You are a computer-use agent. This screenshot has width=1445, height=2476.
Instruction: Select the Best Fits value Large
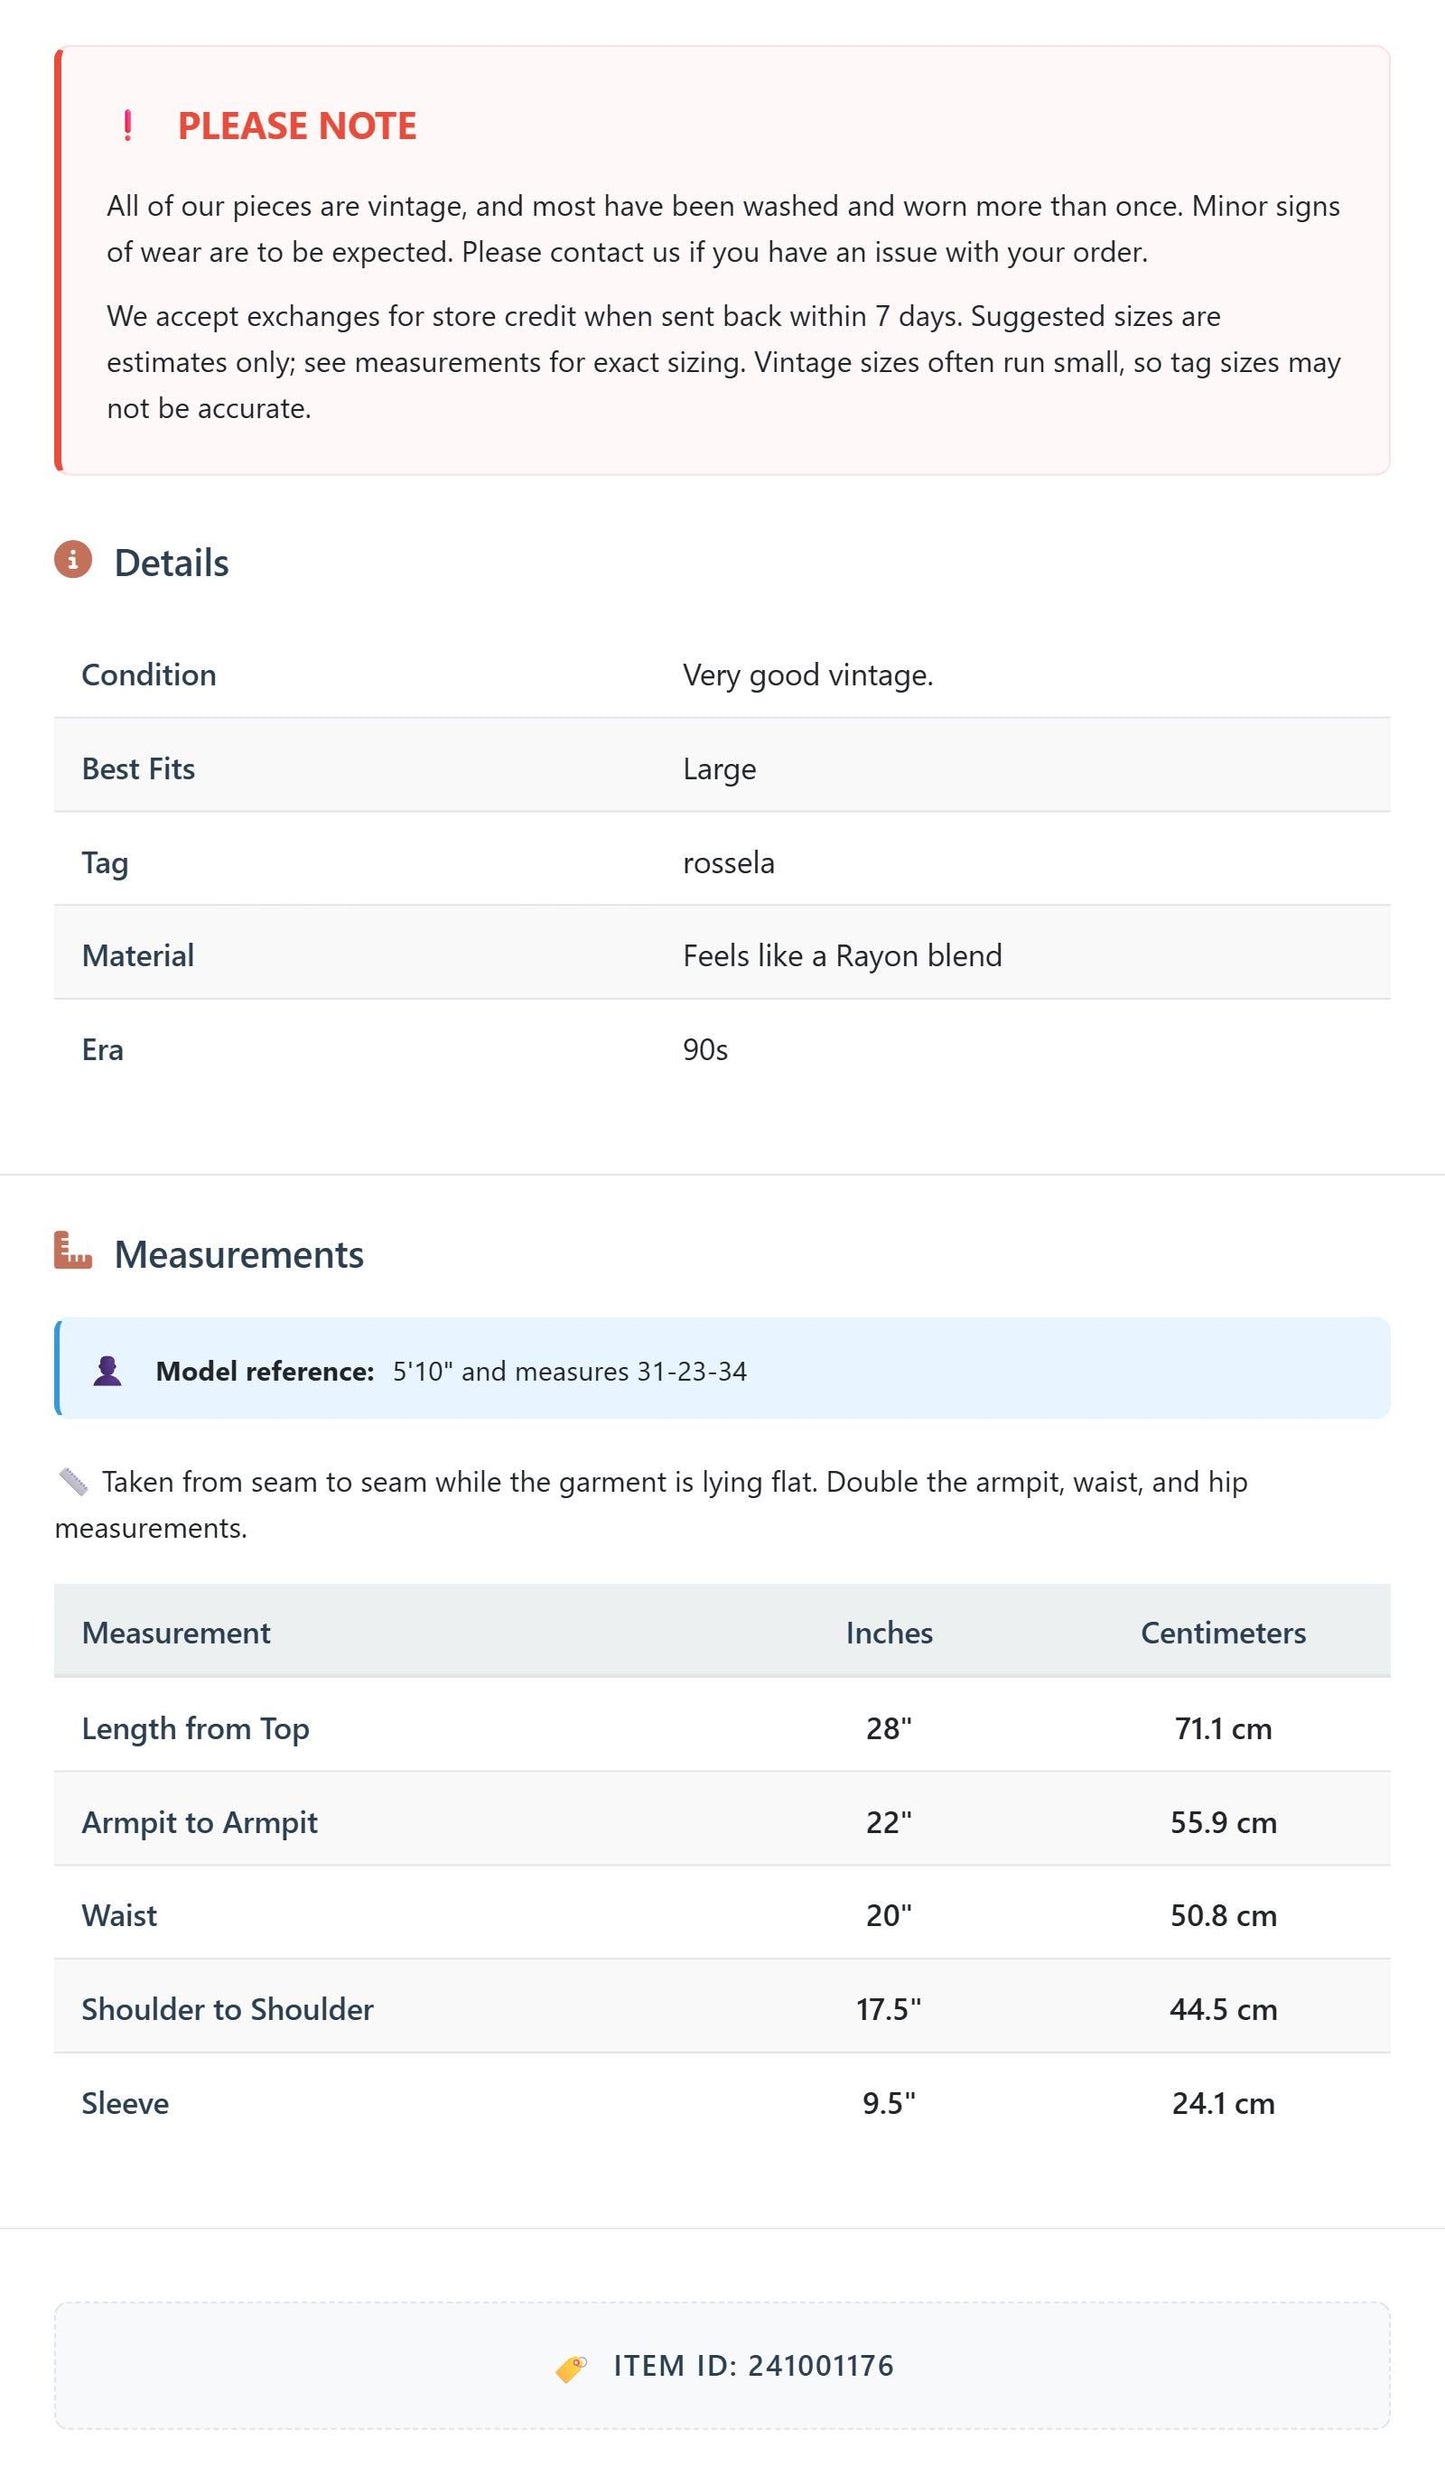(719, 769)
